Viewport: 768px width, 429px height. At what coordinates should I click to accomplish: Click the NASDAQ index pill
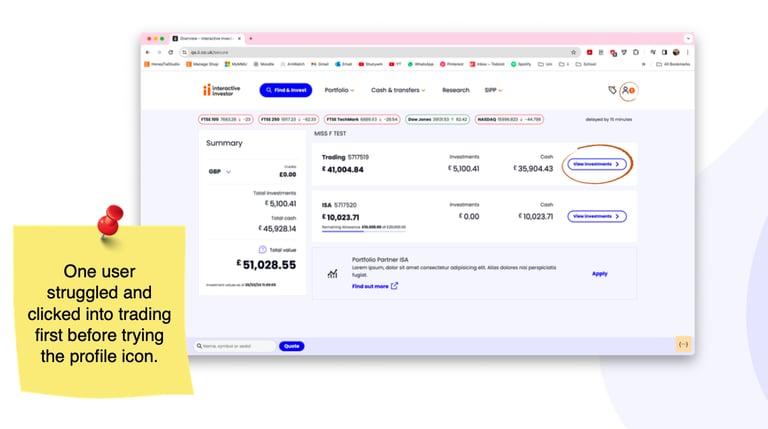click(509, 119)
